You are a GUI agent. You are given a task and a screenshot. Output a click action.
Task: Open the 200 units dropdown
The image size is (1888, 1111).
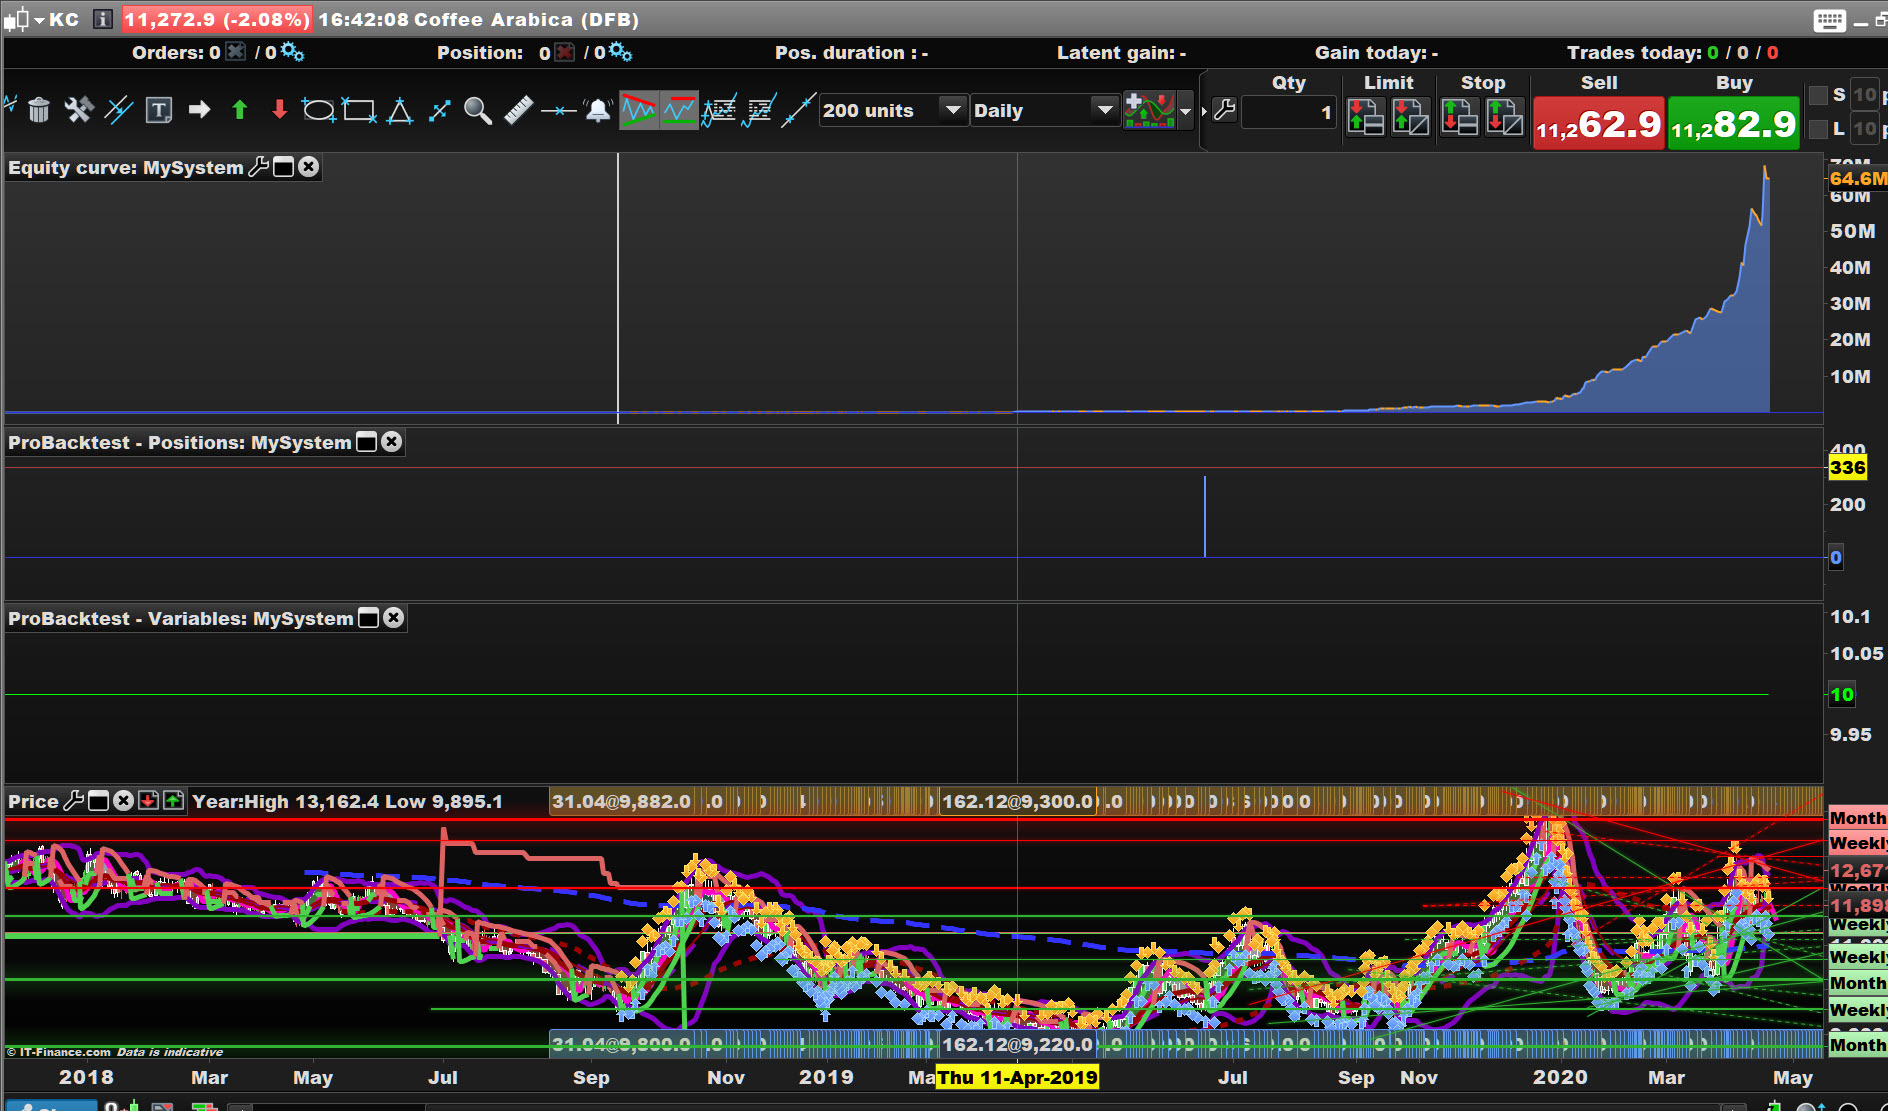(953, 110)
